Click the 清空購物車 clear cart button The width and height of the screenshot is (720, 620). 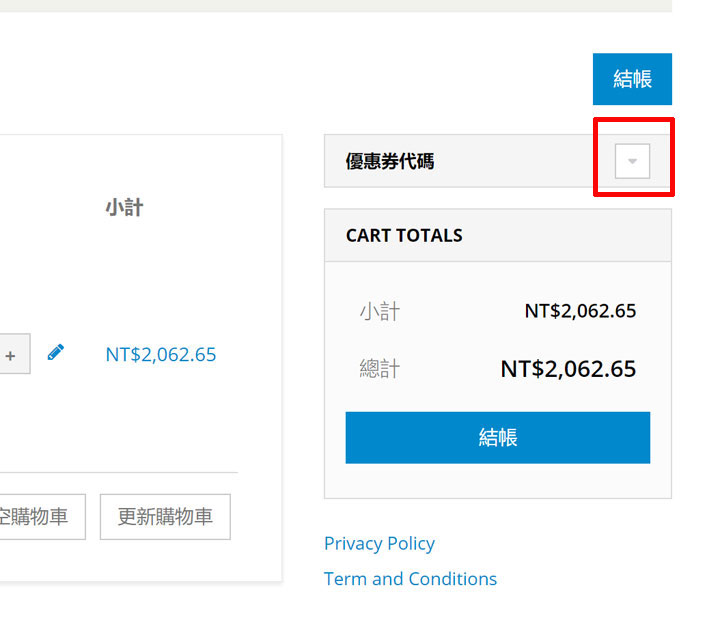pos(38,517)
